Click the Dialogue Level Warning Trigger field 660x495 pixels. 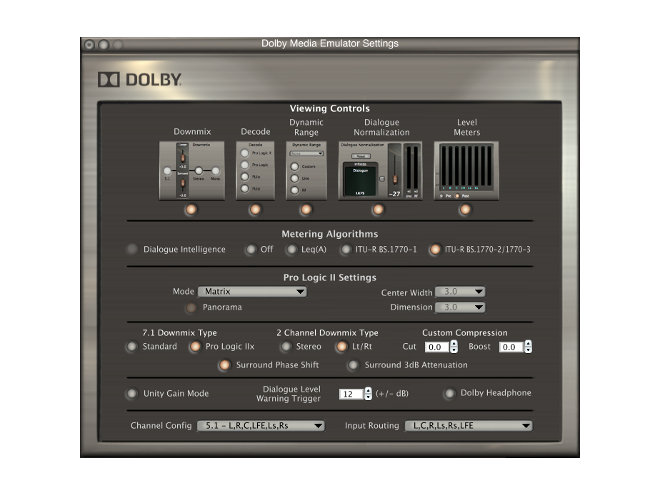tap(351, 394)
